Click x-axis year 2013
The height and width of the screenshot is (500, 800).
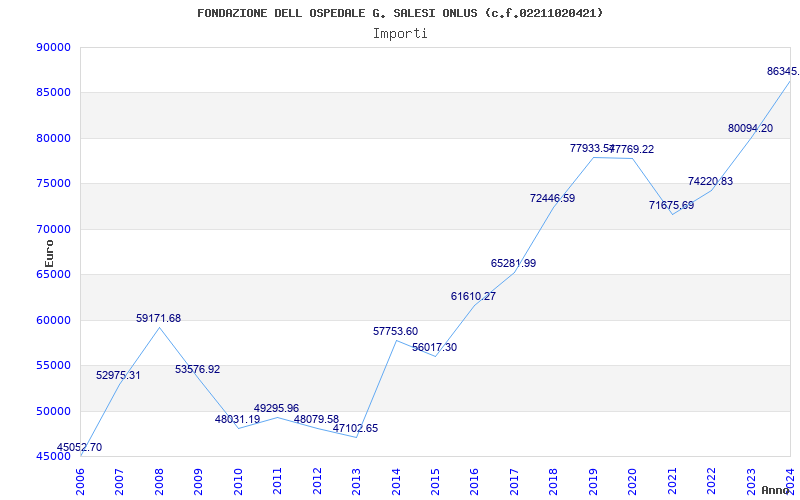pos(356,482)
